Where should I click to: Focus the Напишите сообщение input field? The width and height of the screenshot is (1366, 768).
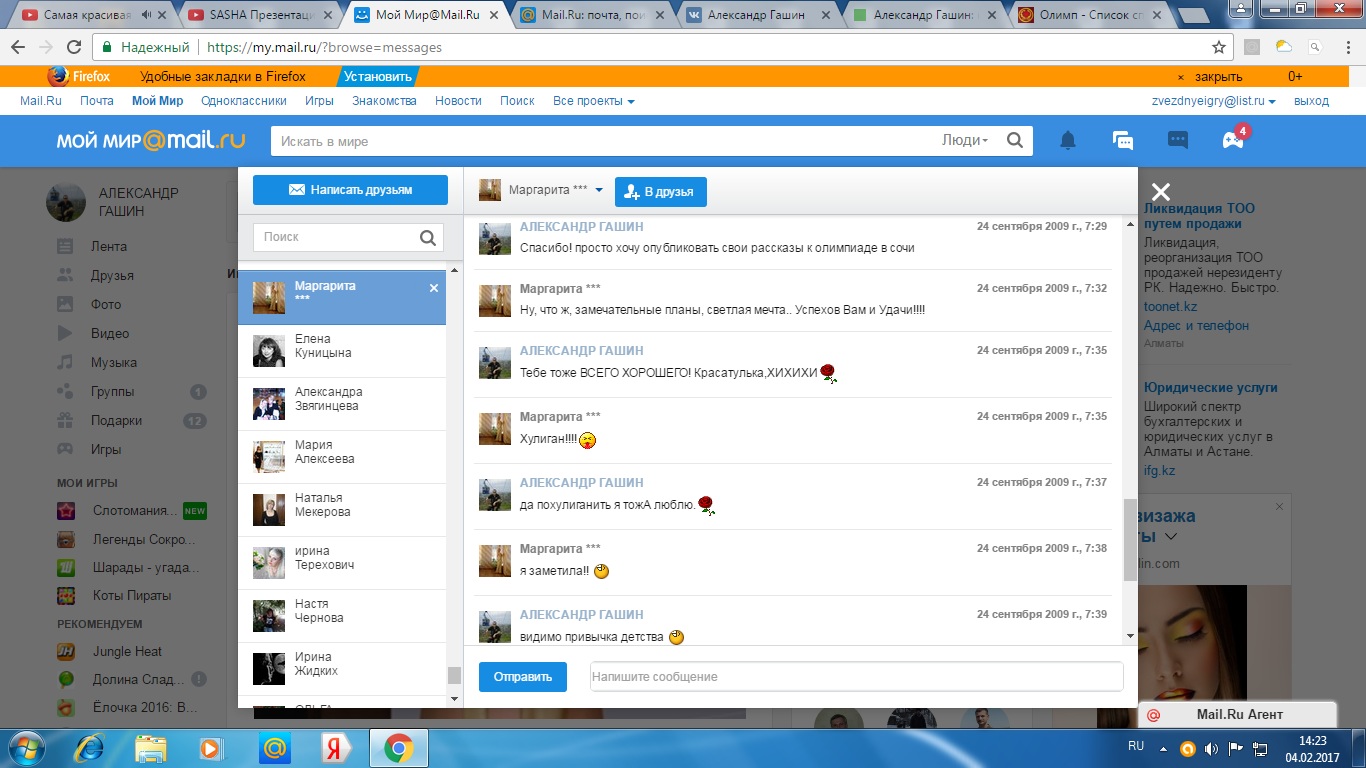pyautogui.click(x=856, y=677)
